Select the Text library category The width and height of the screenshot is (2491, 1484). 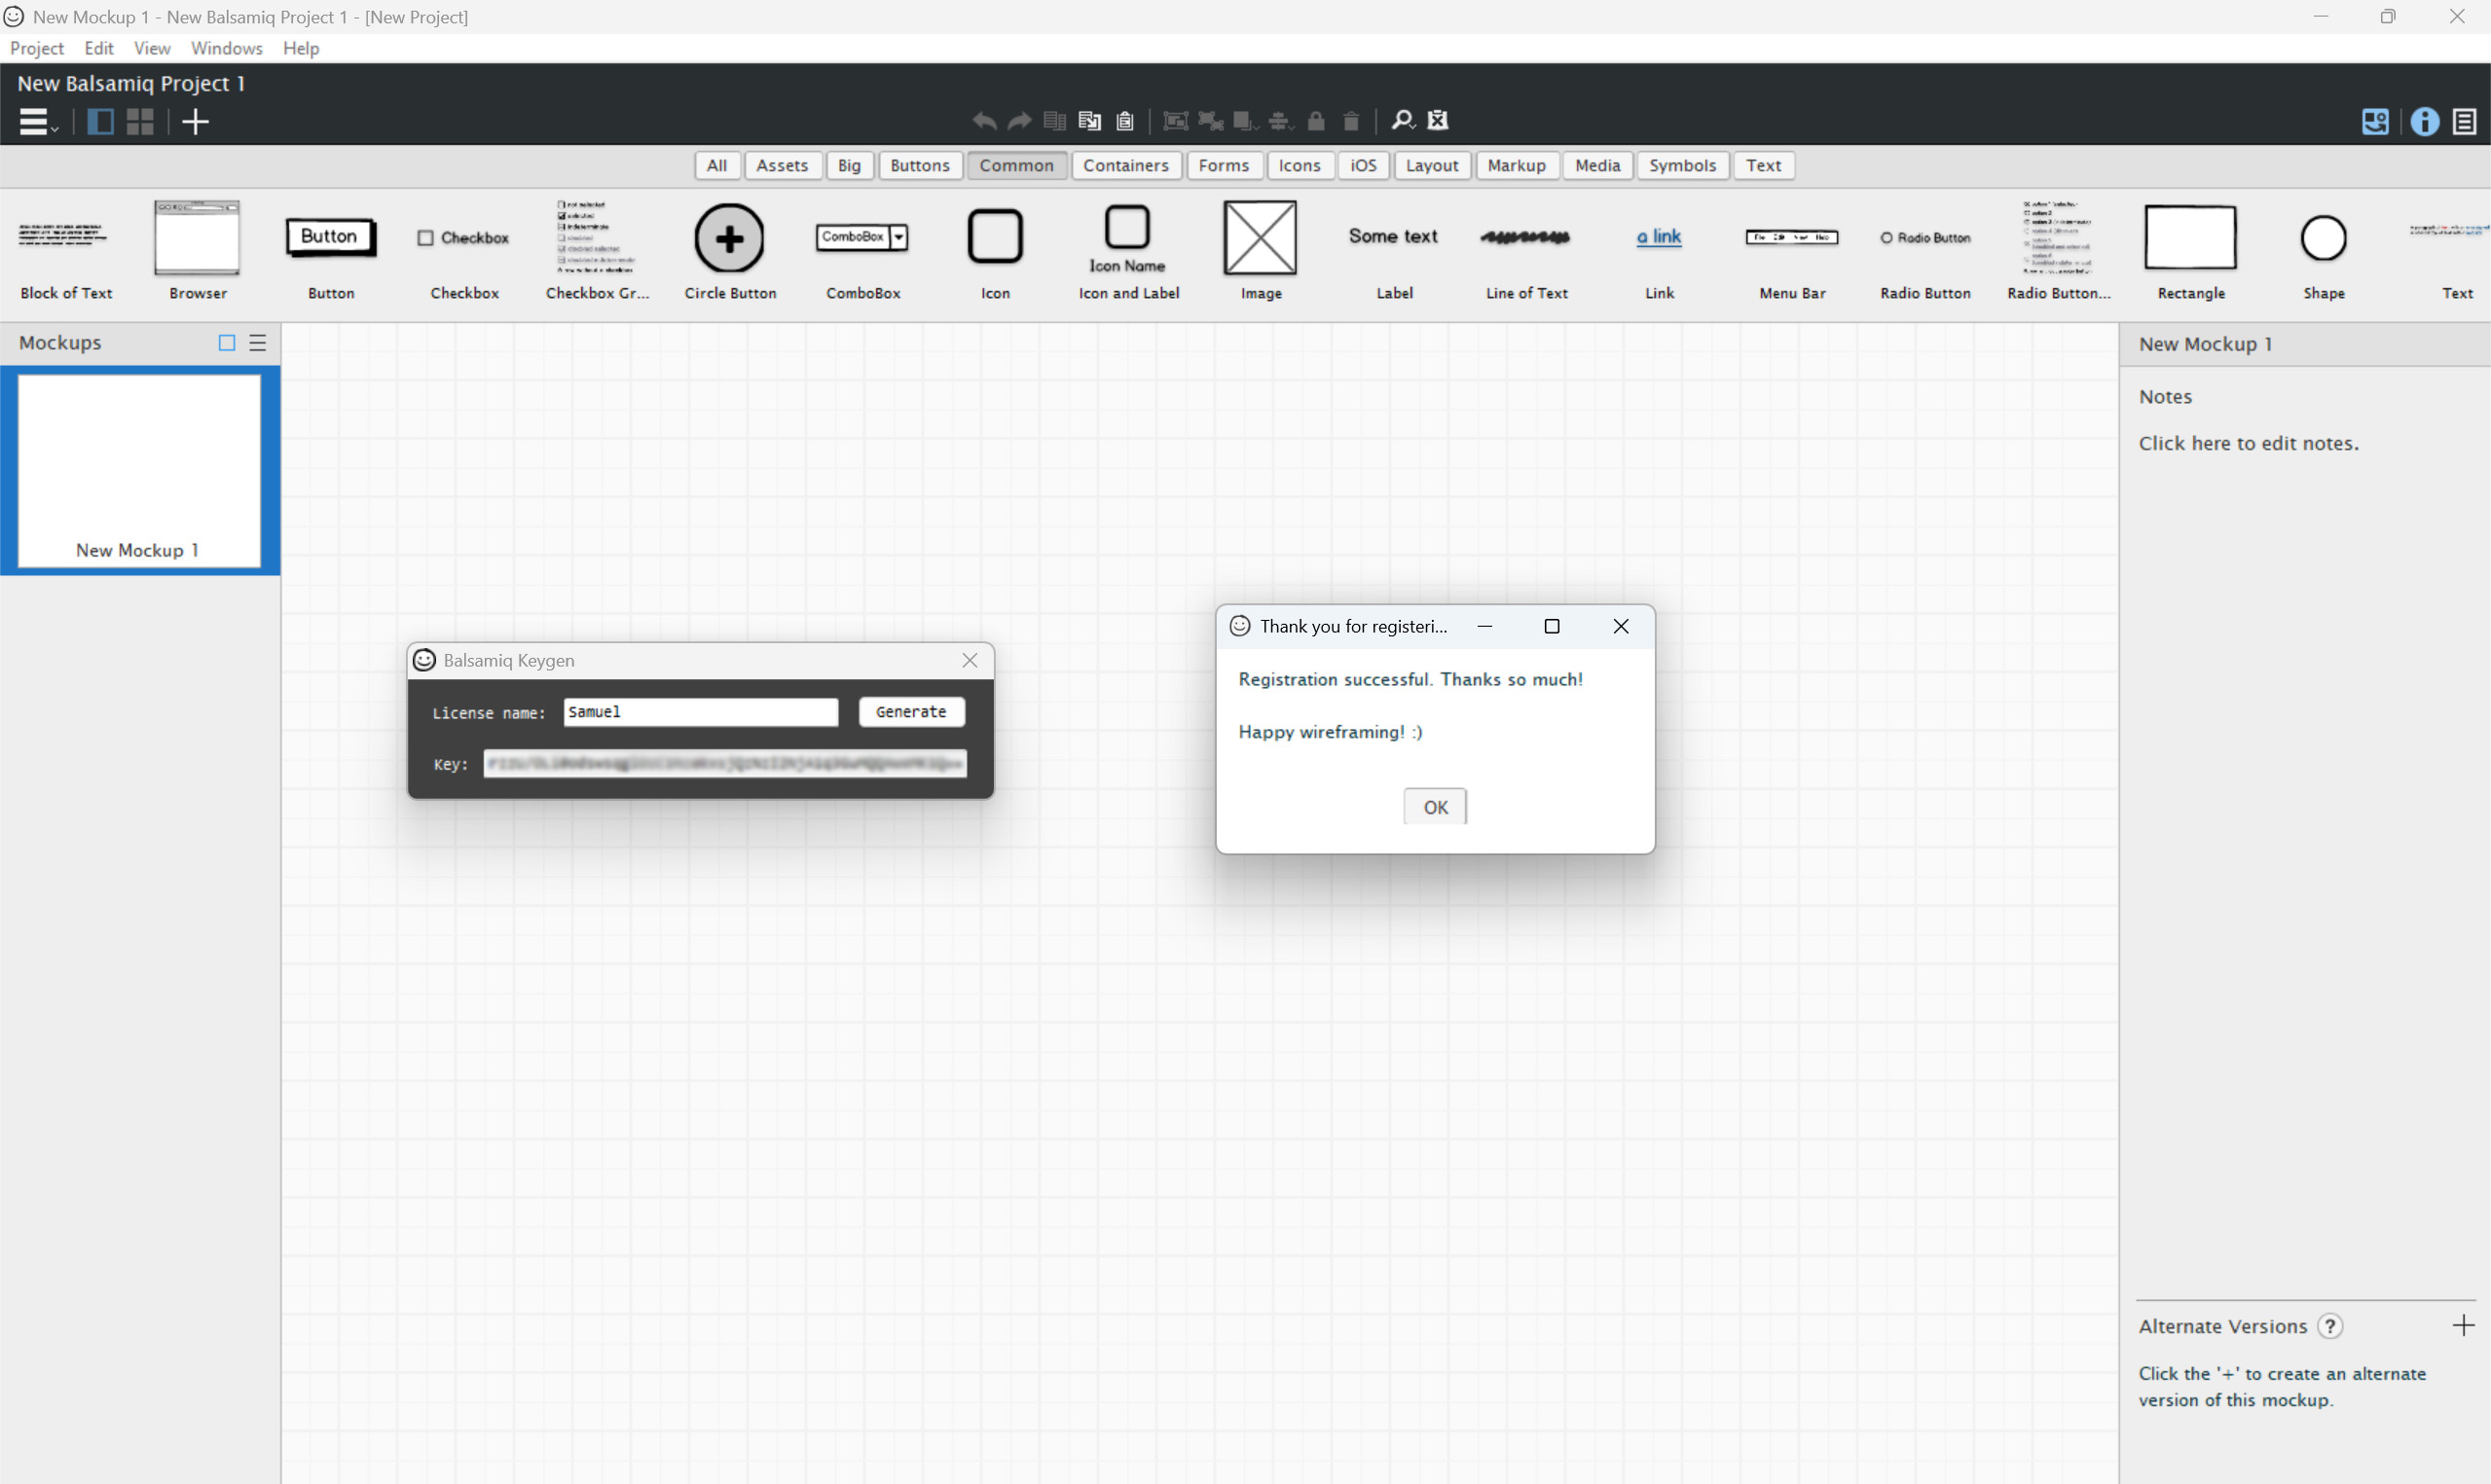coord(1764,165)
